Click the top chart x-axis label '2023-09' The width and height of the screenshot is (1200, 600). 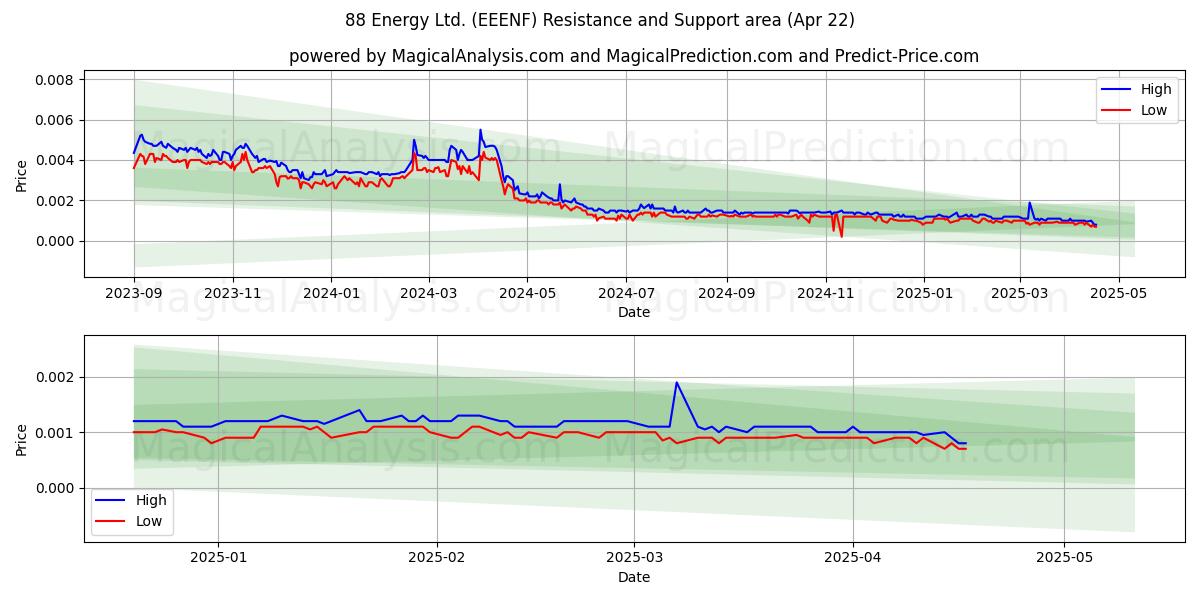(x=134, y=294)
